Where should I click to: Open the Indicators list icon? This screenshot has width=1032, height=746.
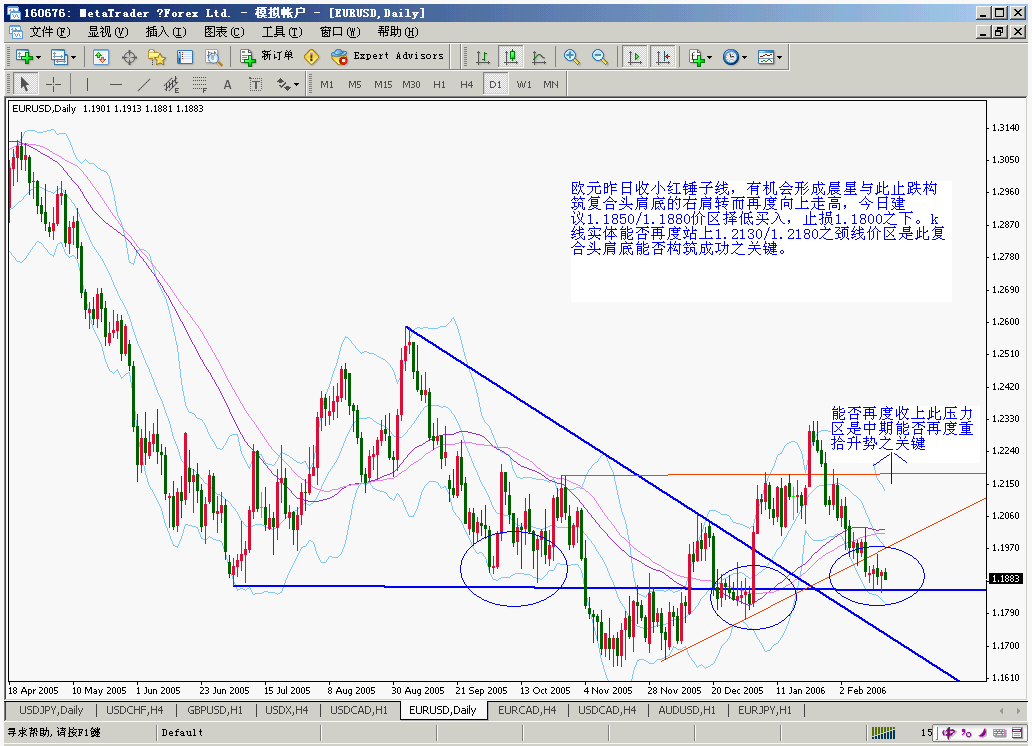coord(696,57)
